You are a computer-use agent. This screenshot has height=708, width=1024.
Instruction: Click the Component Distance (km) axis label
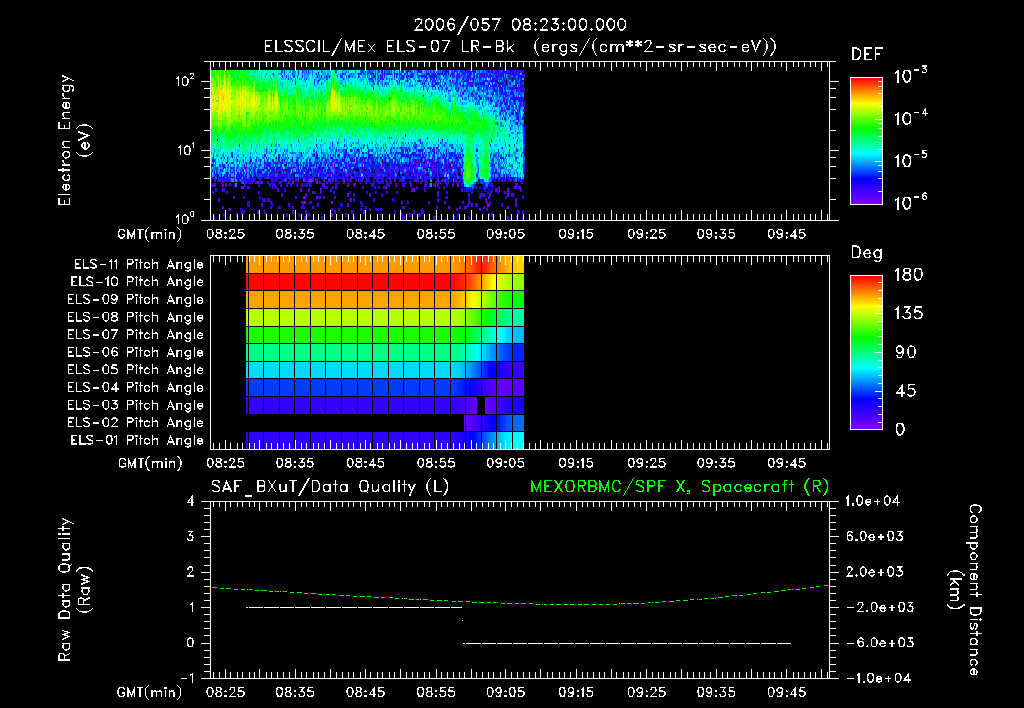point(965,590)
